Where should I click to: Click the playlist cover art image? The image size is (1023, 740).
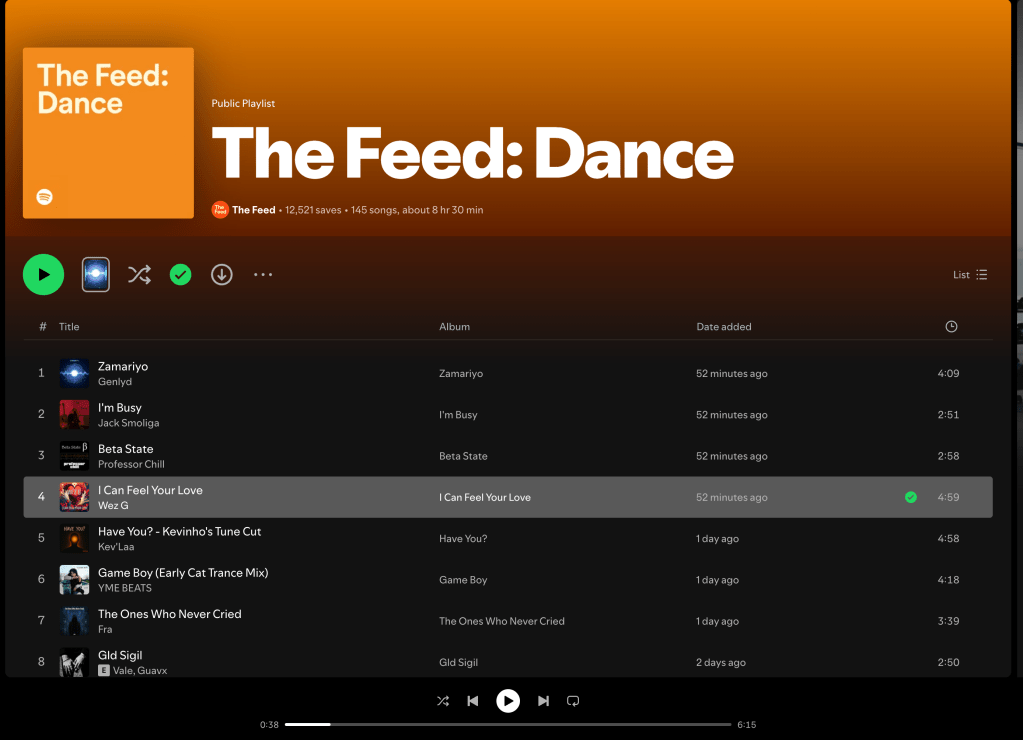(x=108, y=133)
